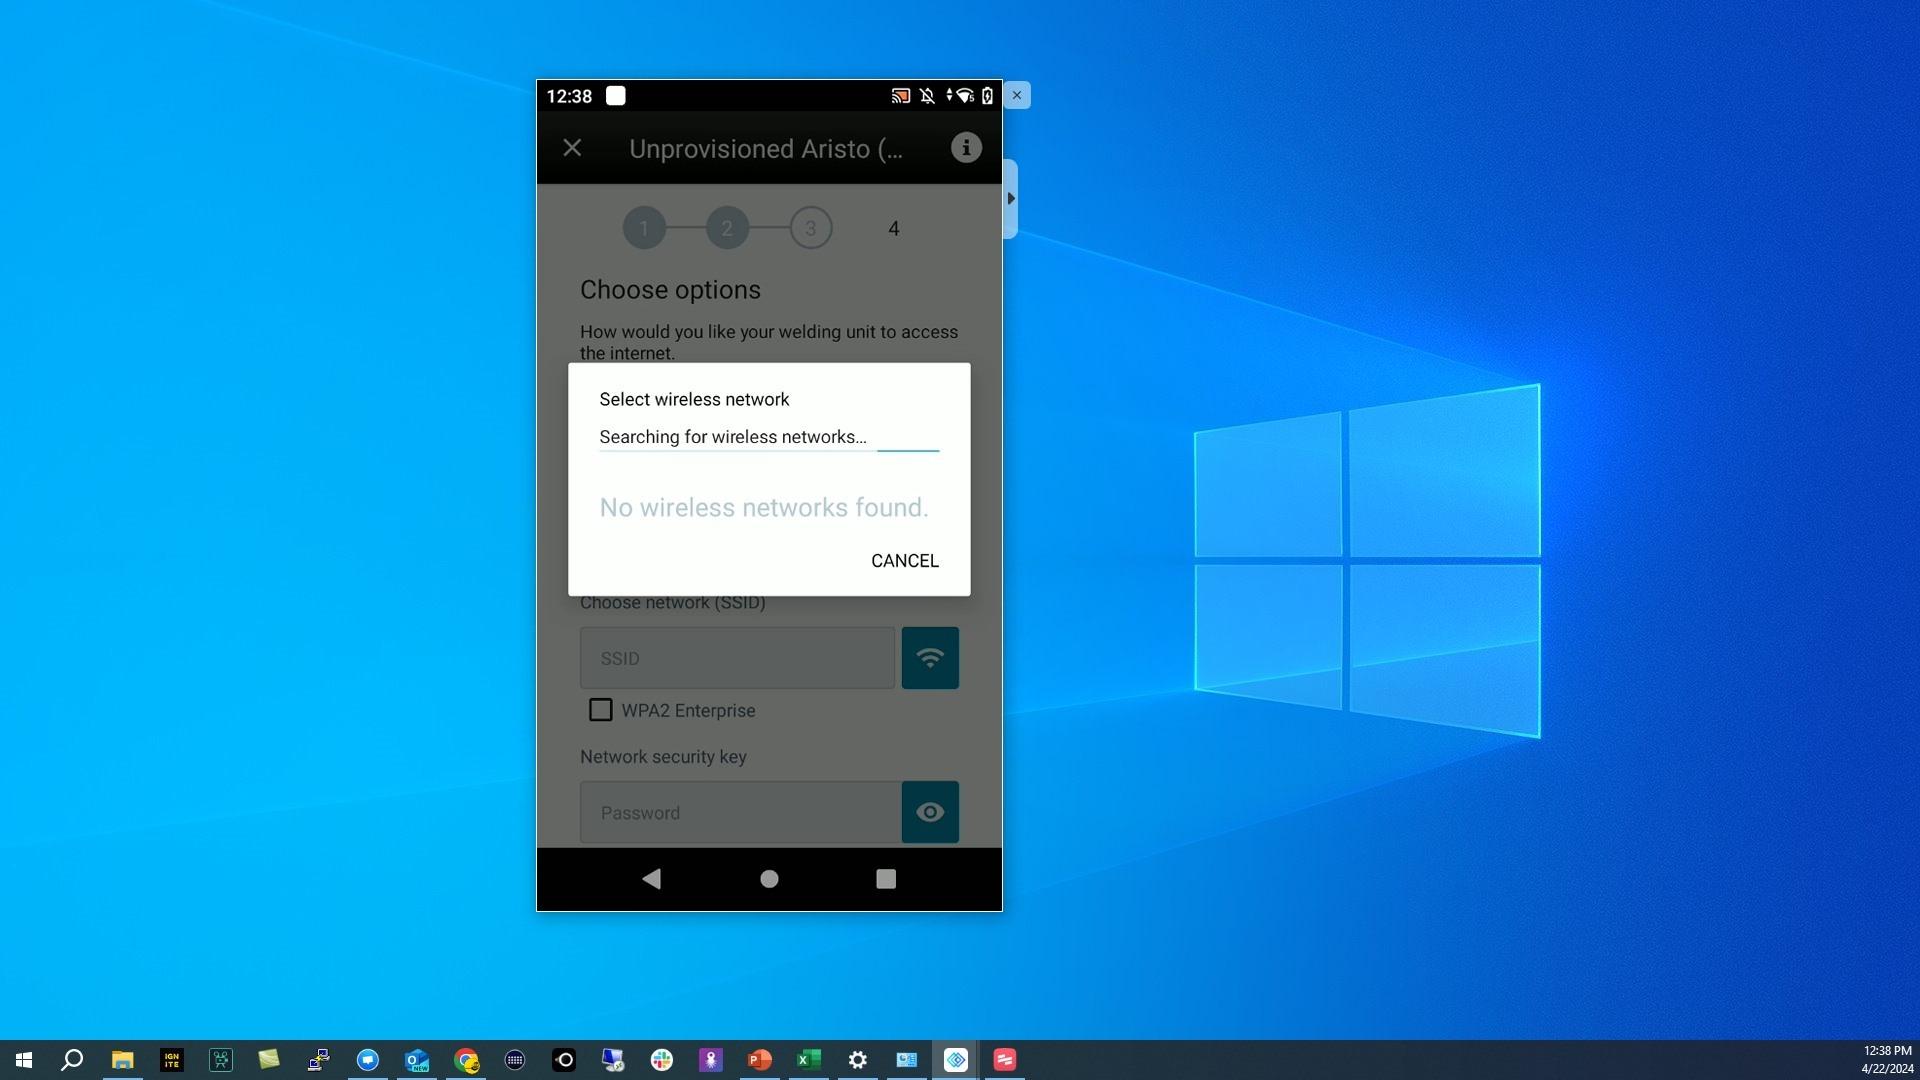Tap the battery icon in status bar
This screenshot has height=1080, width=1920.
click(x=987, y=96)
